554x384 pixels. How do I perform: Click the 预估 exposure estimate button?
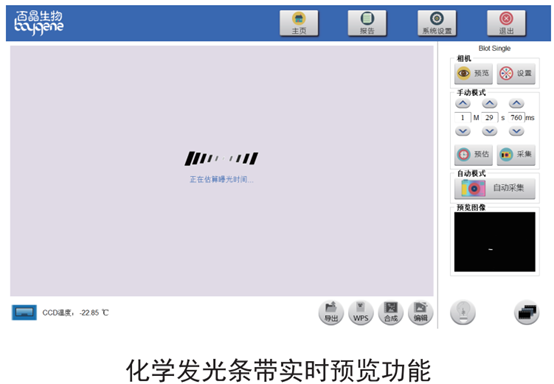[473, 155]
